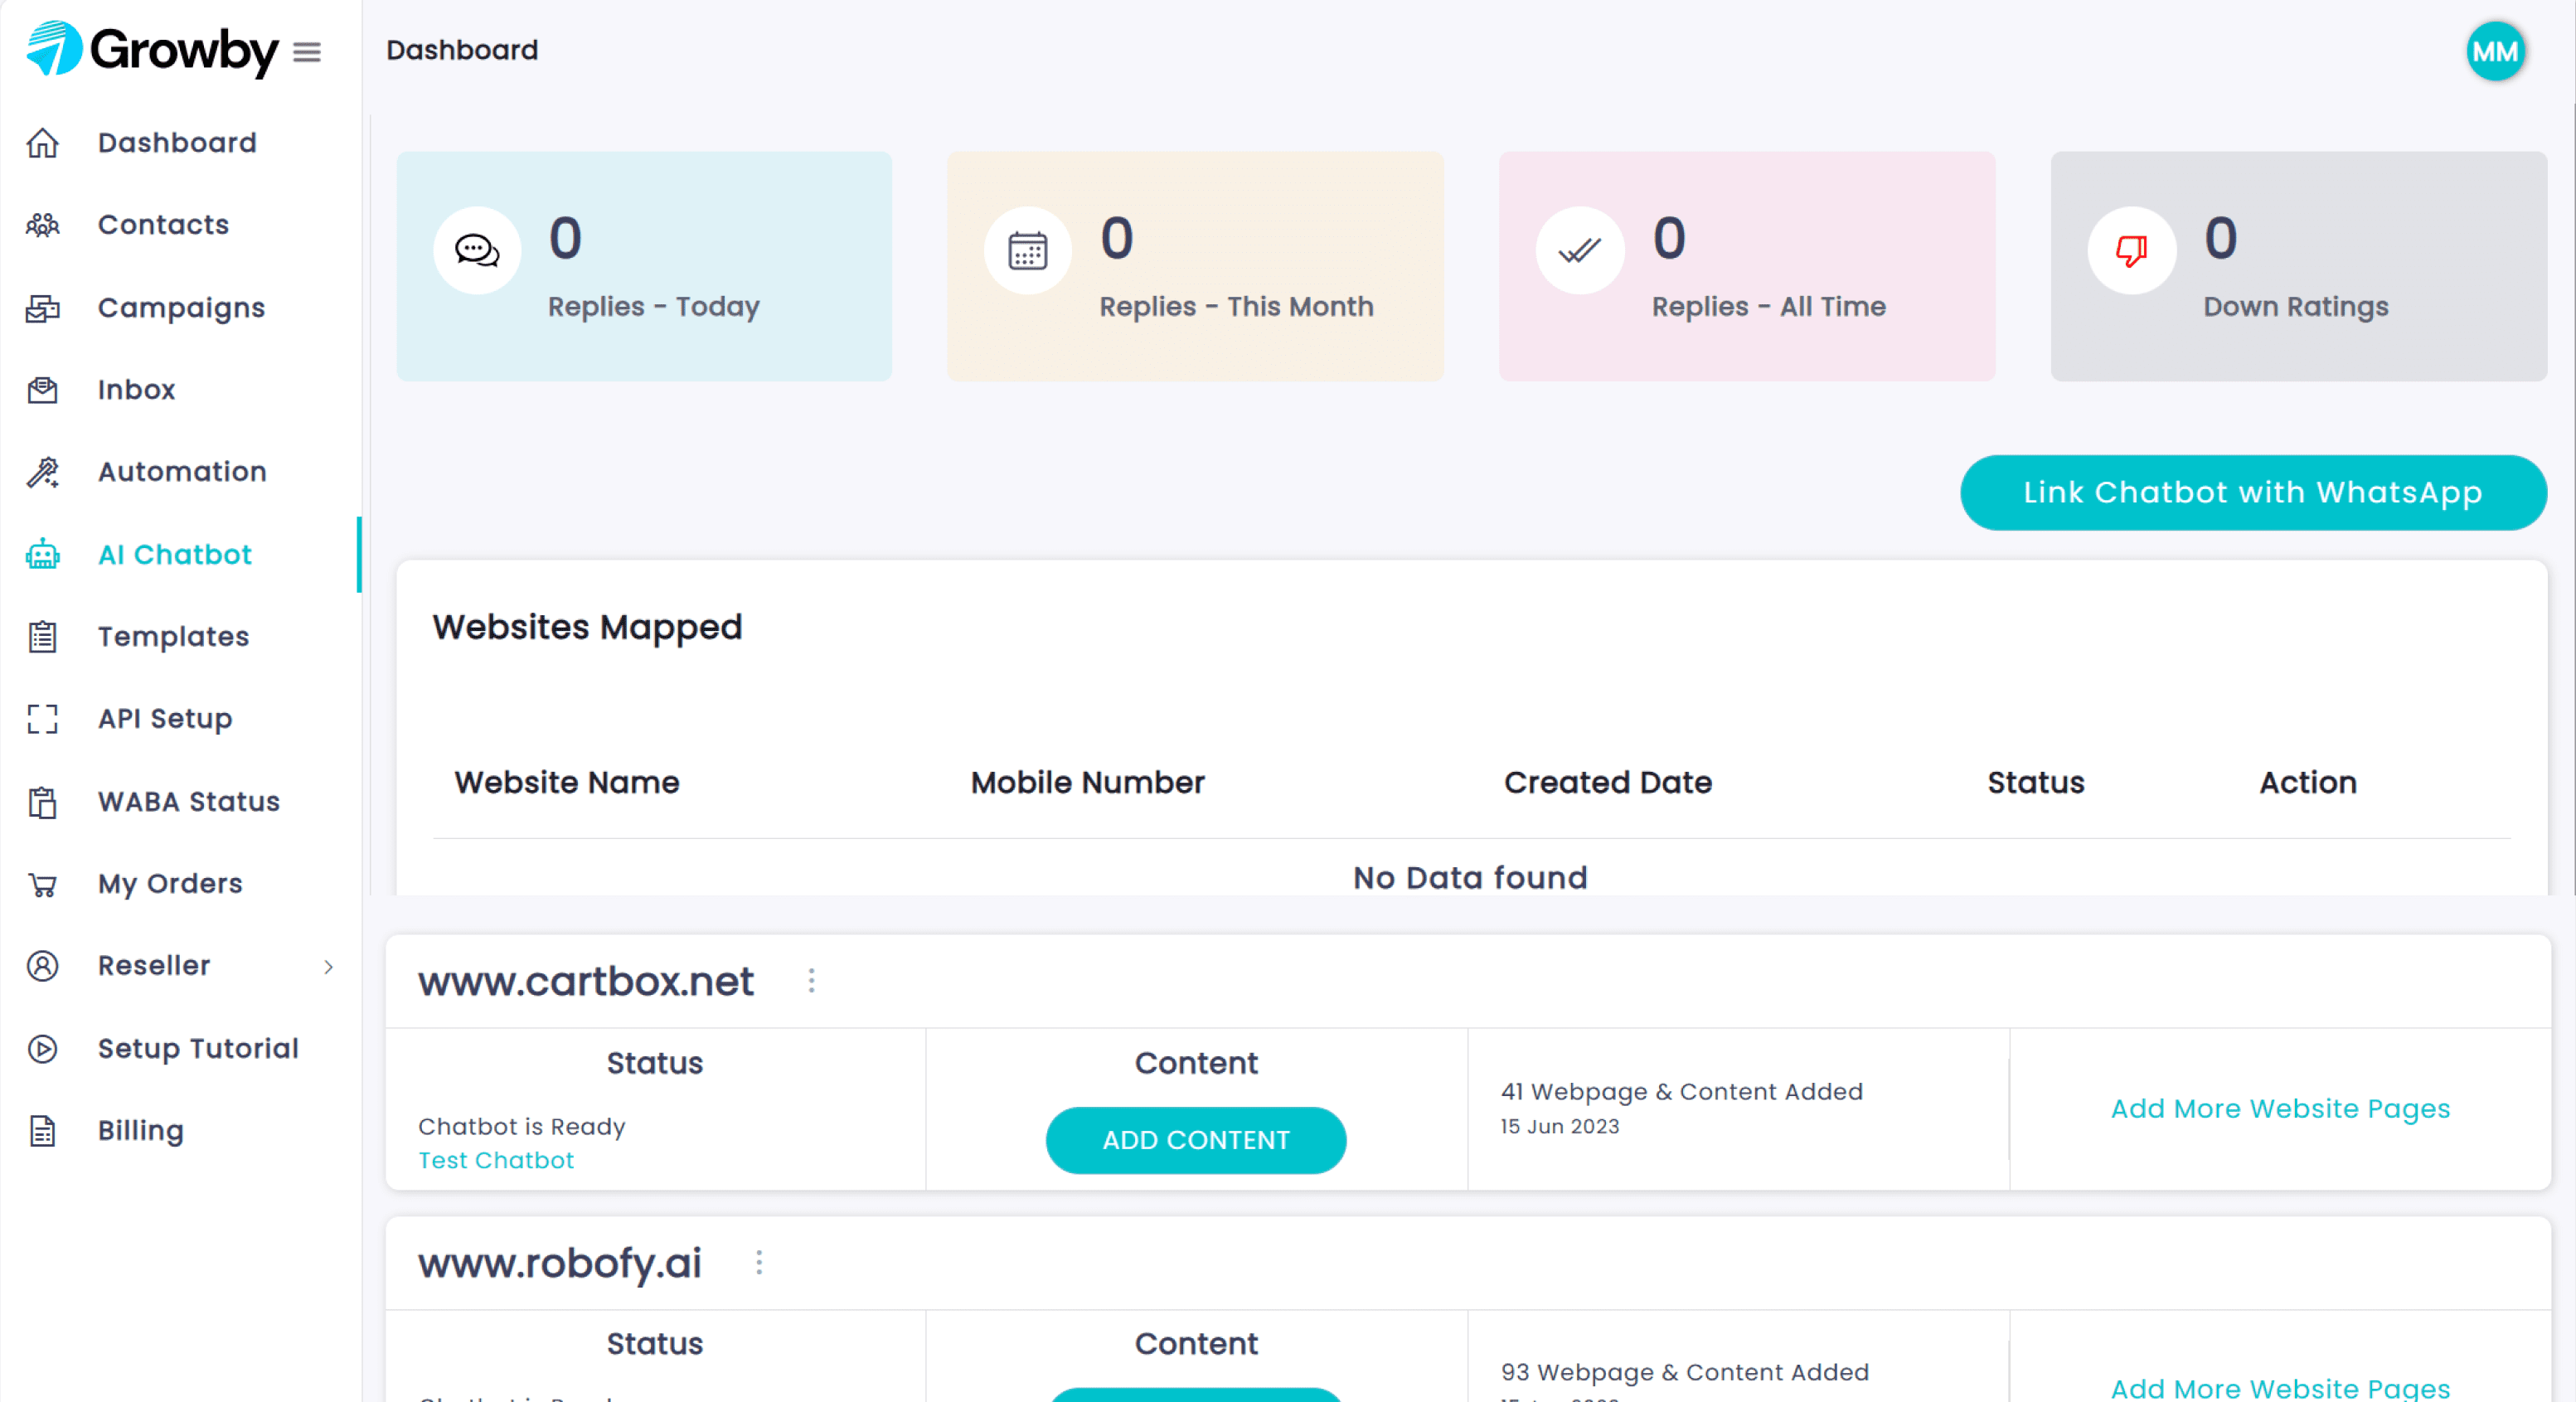Open API Setup in the sidebar
Screen dimensions: 2576x1402
pyautogui.click(x=165, y=718)
